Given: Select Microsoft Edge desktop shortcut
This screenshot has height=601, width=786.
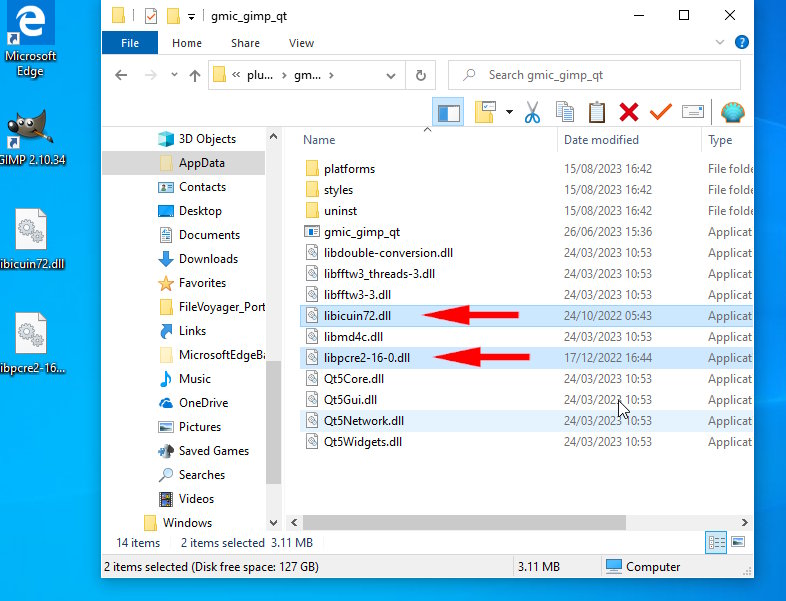Looking at the screenshot, I should (x=30, y=41).
